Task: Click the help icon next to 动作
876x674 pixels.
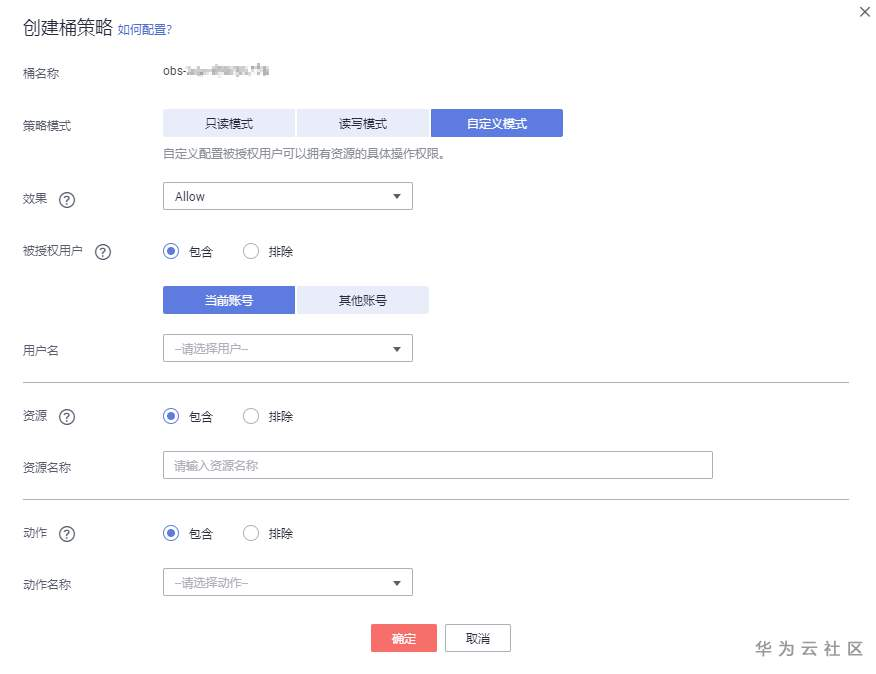Action: click(x=67, y=534)
